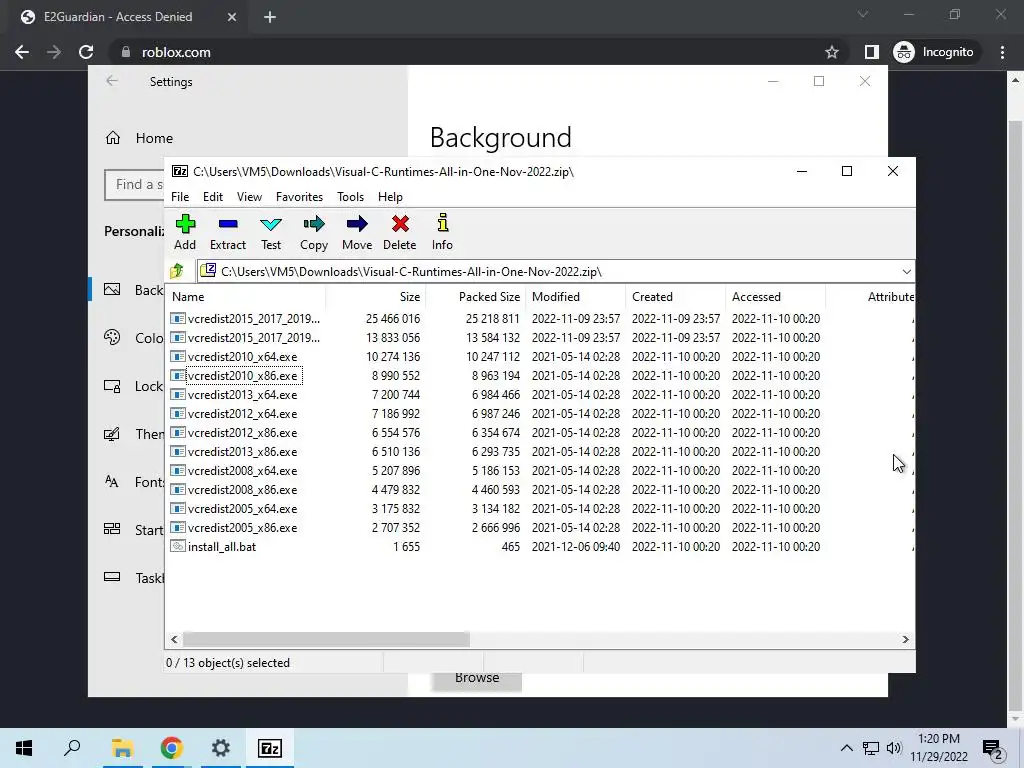Screen dimensions: 1024x768
Task: Open File Explorer from the taskbar
Action: tap(122, 748)
